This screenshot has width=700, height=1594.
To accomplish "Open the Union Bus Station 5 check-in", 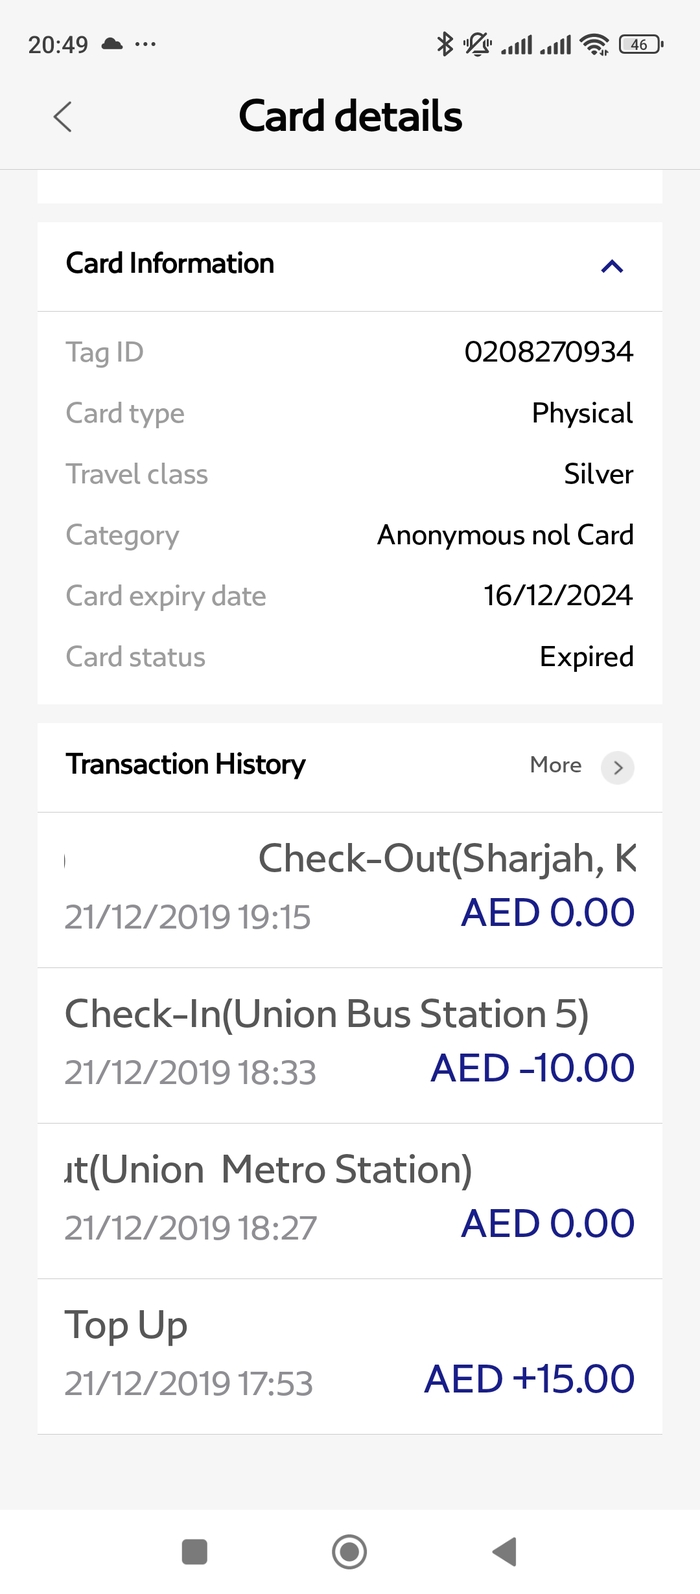I will pyautogui.click(x=349, y=1044).
